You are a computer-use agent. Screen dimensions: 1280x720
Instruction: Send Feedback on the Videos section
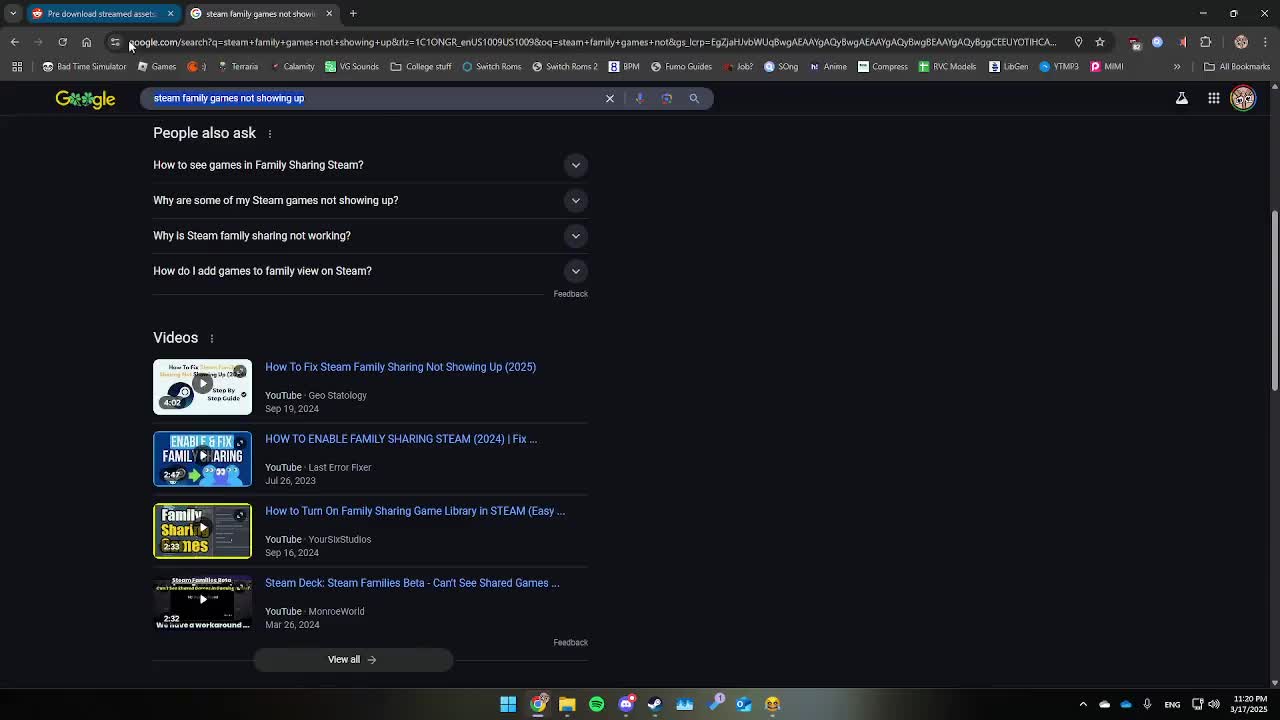click(x=570, y=643)
